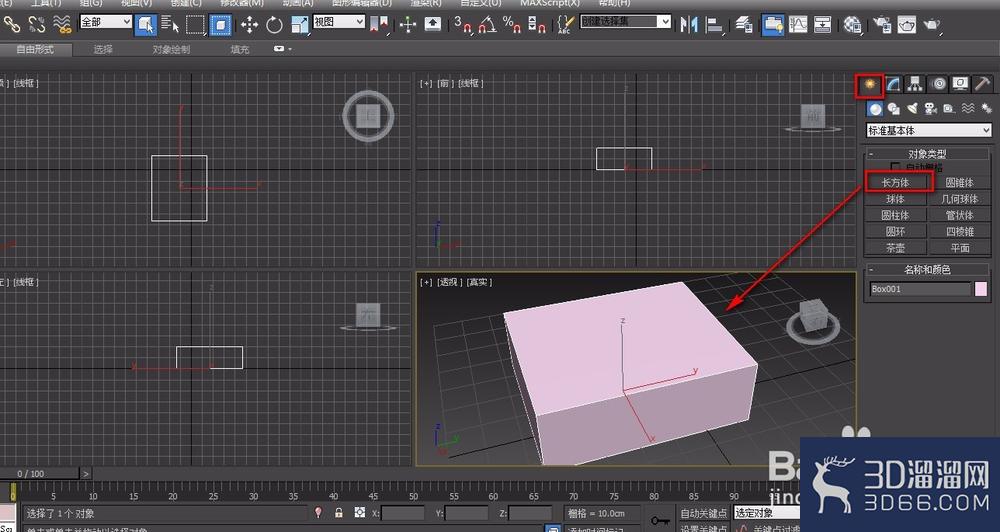Viewport: 1000px width, 532px height.
Task: Switch to the 自由形式 ribbon tab
Action: [x=35, y=49]
